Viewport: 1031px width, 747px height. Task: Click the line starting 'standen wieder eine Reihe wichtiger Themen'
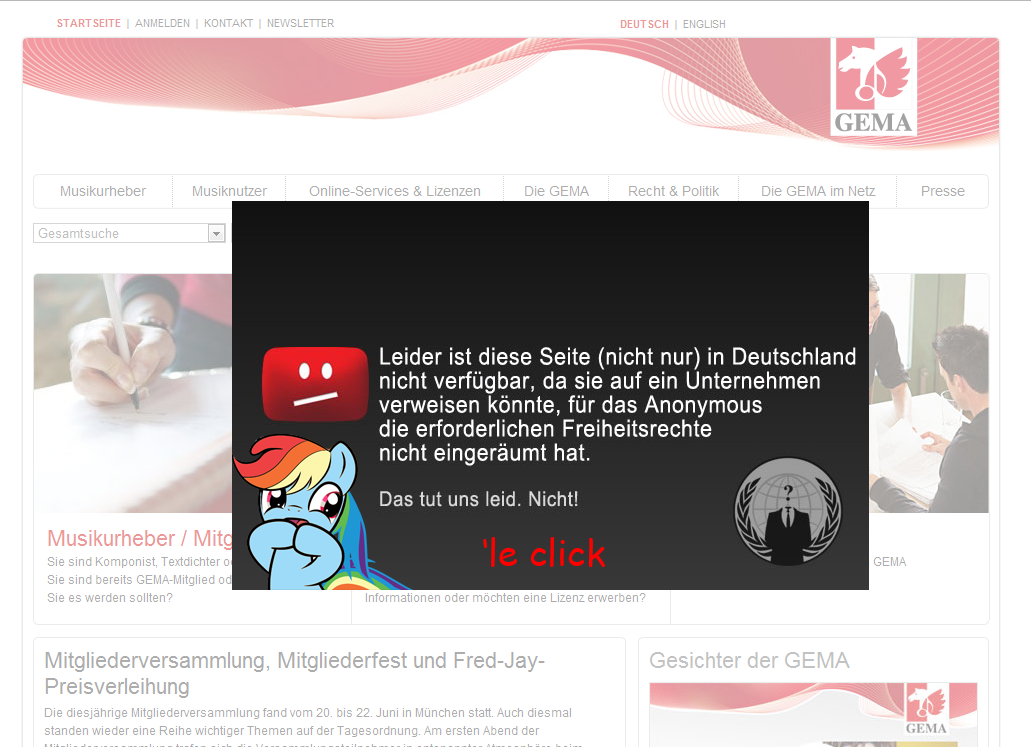[x=291, y=731]
